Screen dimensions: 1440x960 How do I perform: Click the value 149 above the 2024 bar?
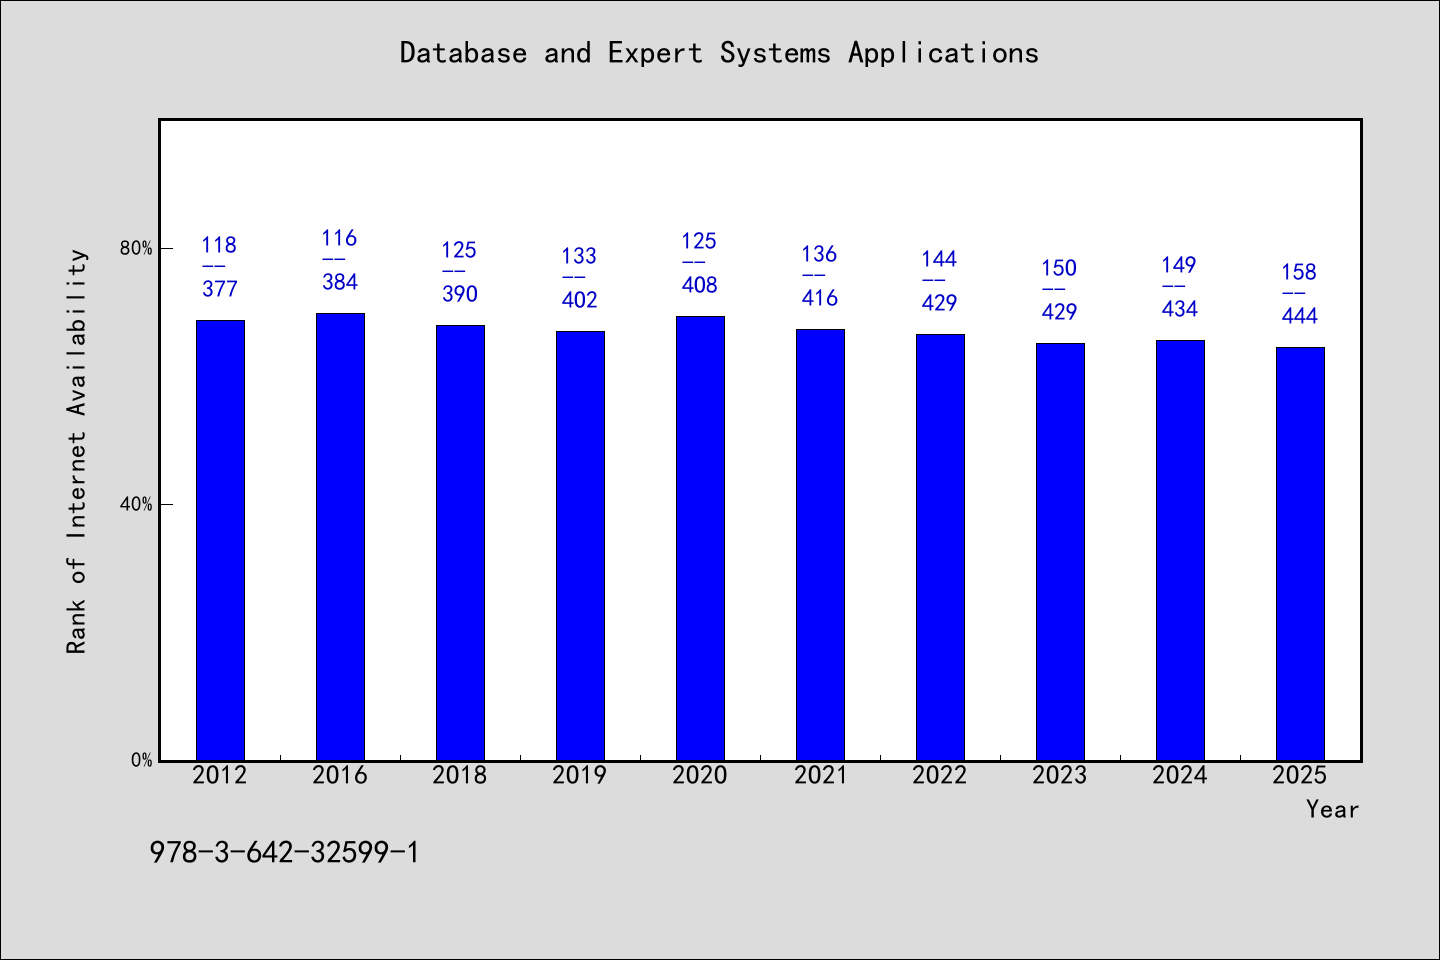[1179, 265]
